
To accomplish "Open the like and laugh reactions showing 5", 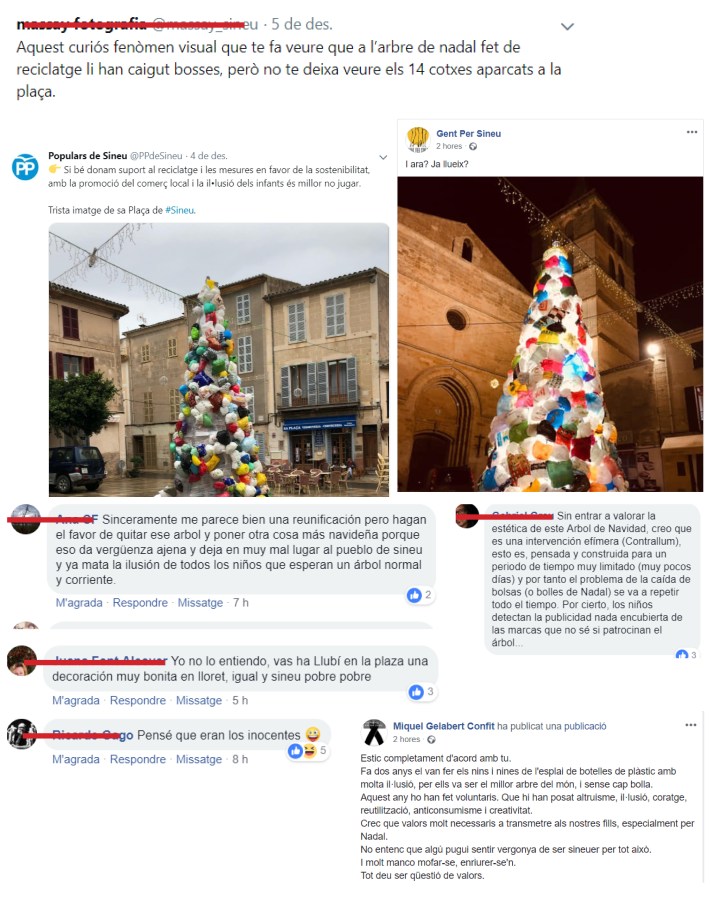I will (308, 751).
